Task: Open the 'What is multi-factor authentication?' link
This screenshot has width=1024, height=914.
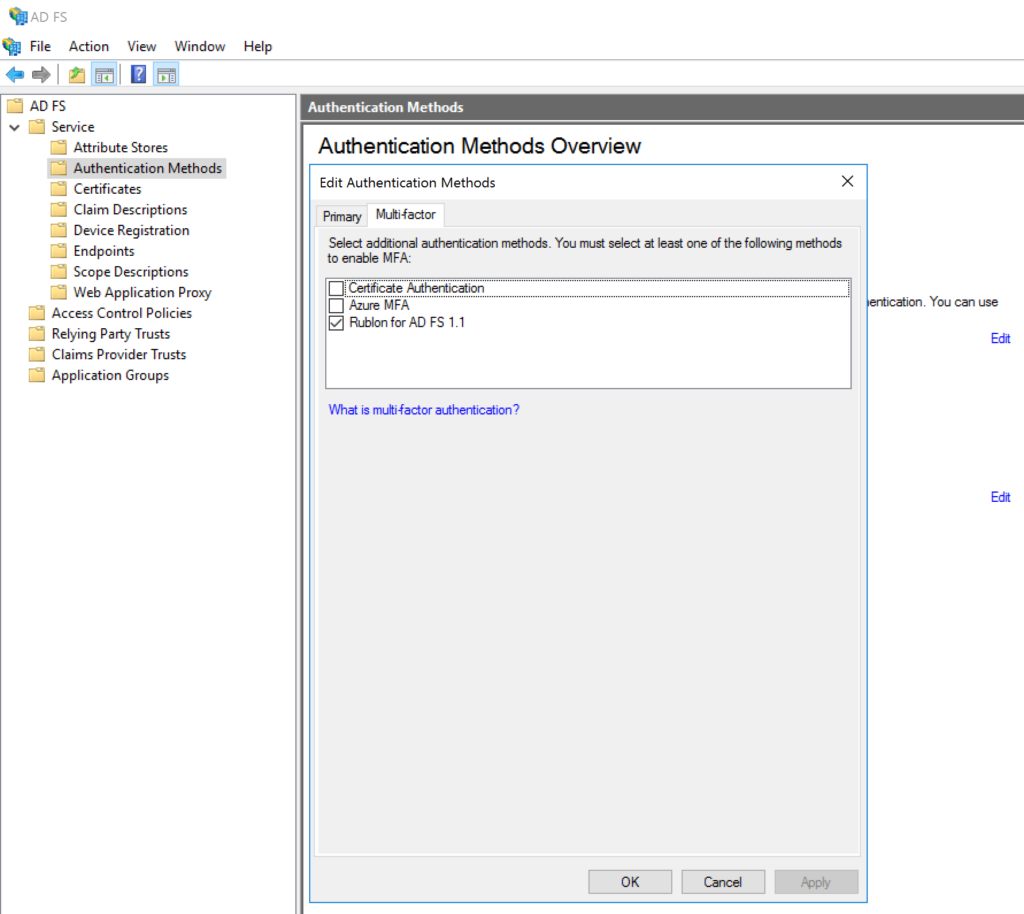Action: click(424, 410)
